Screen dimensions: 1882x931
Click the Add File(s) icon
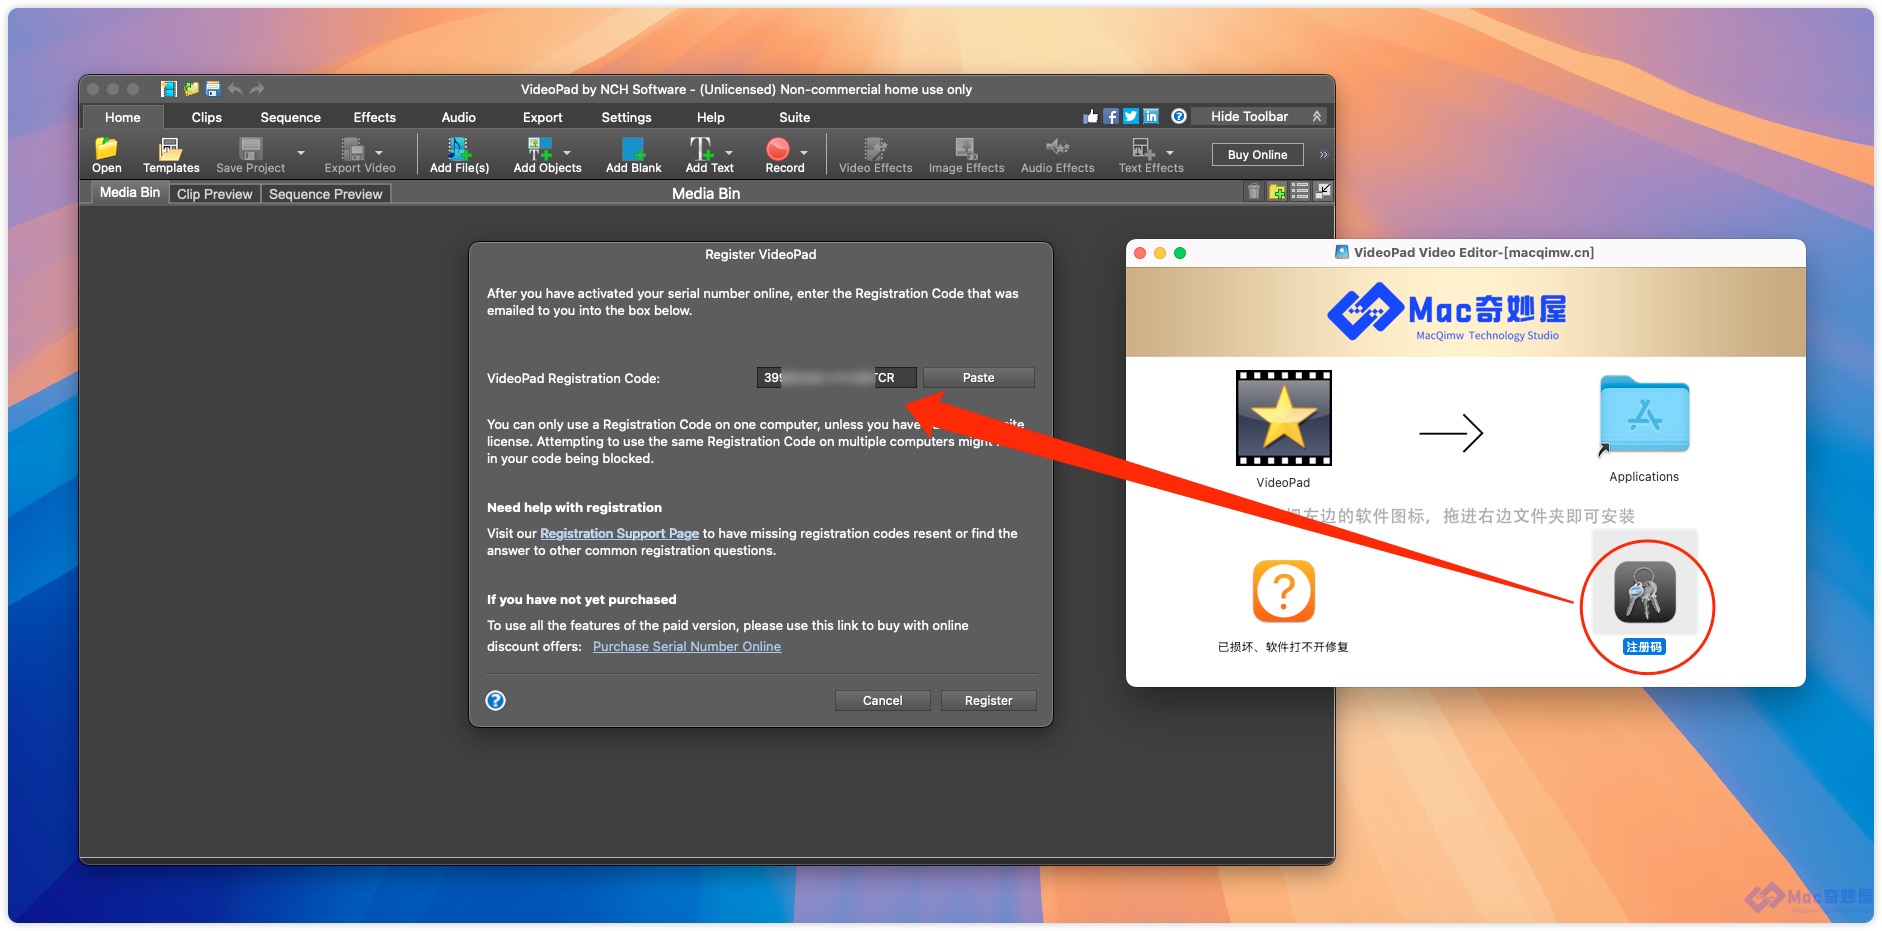459,148
